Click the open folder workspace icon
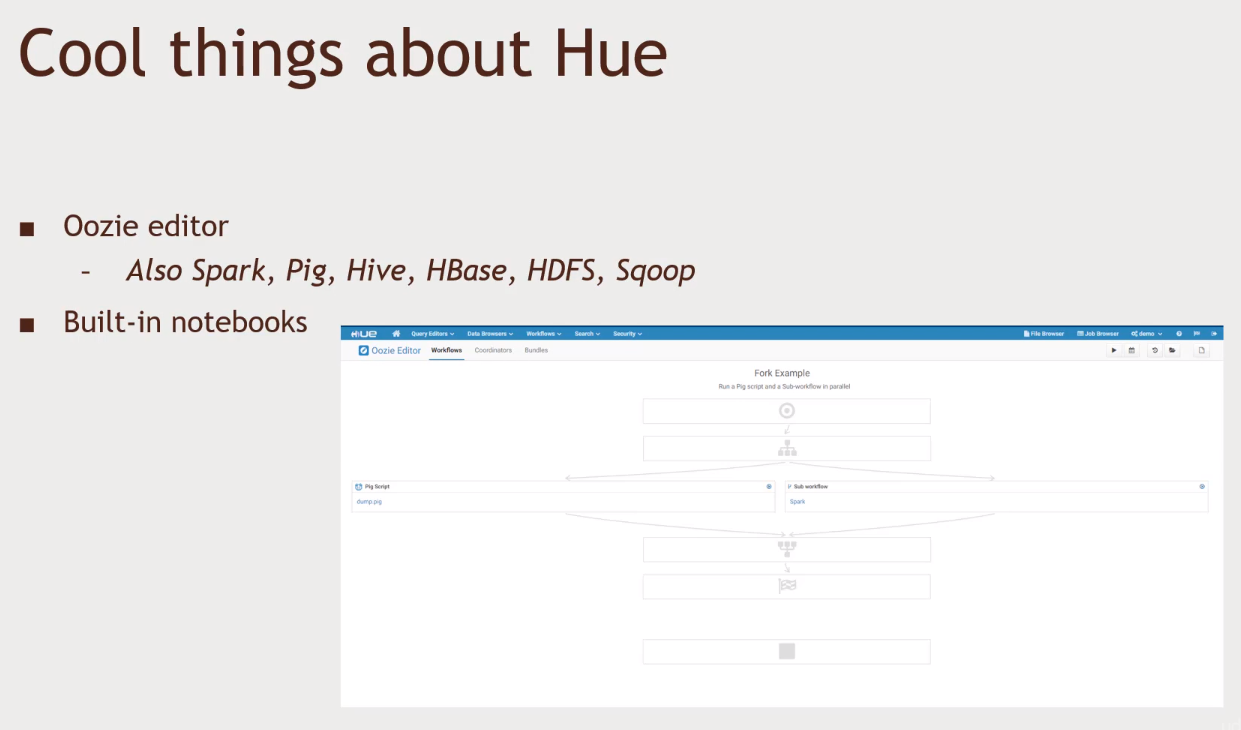The image size is (1241, 730). pos(1172,351)
